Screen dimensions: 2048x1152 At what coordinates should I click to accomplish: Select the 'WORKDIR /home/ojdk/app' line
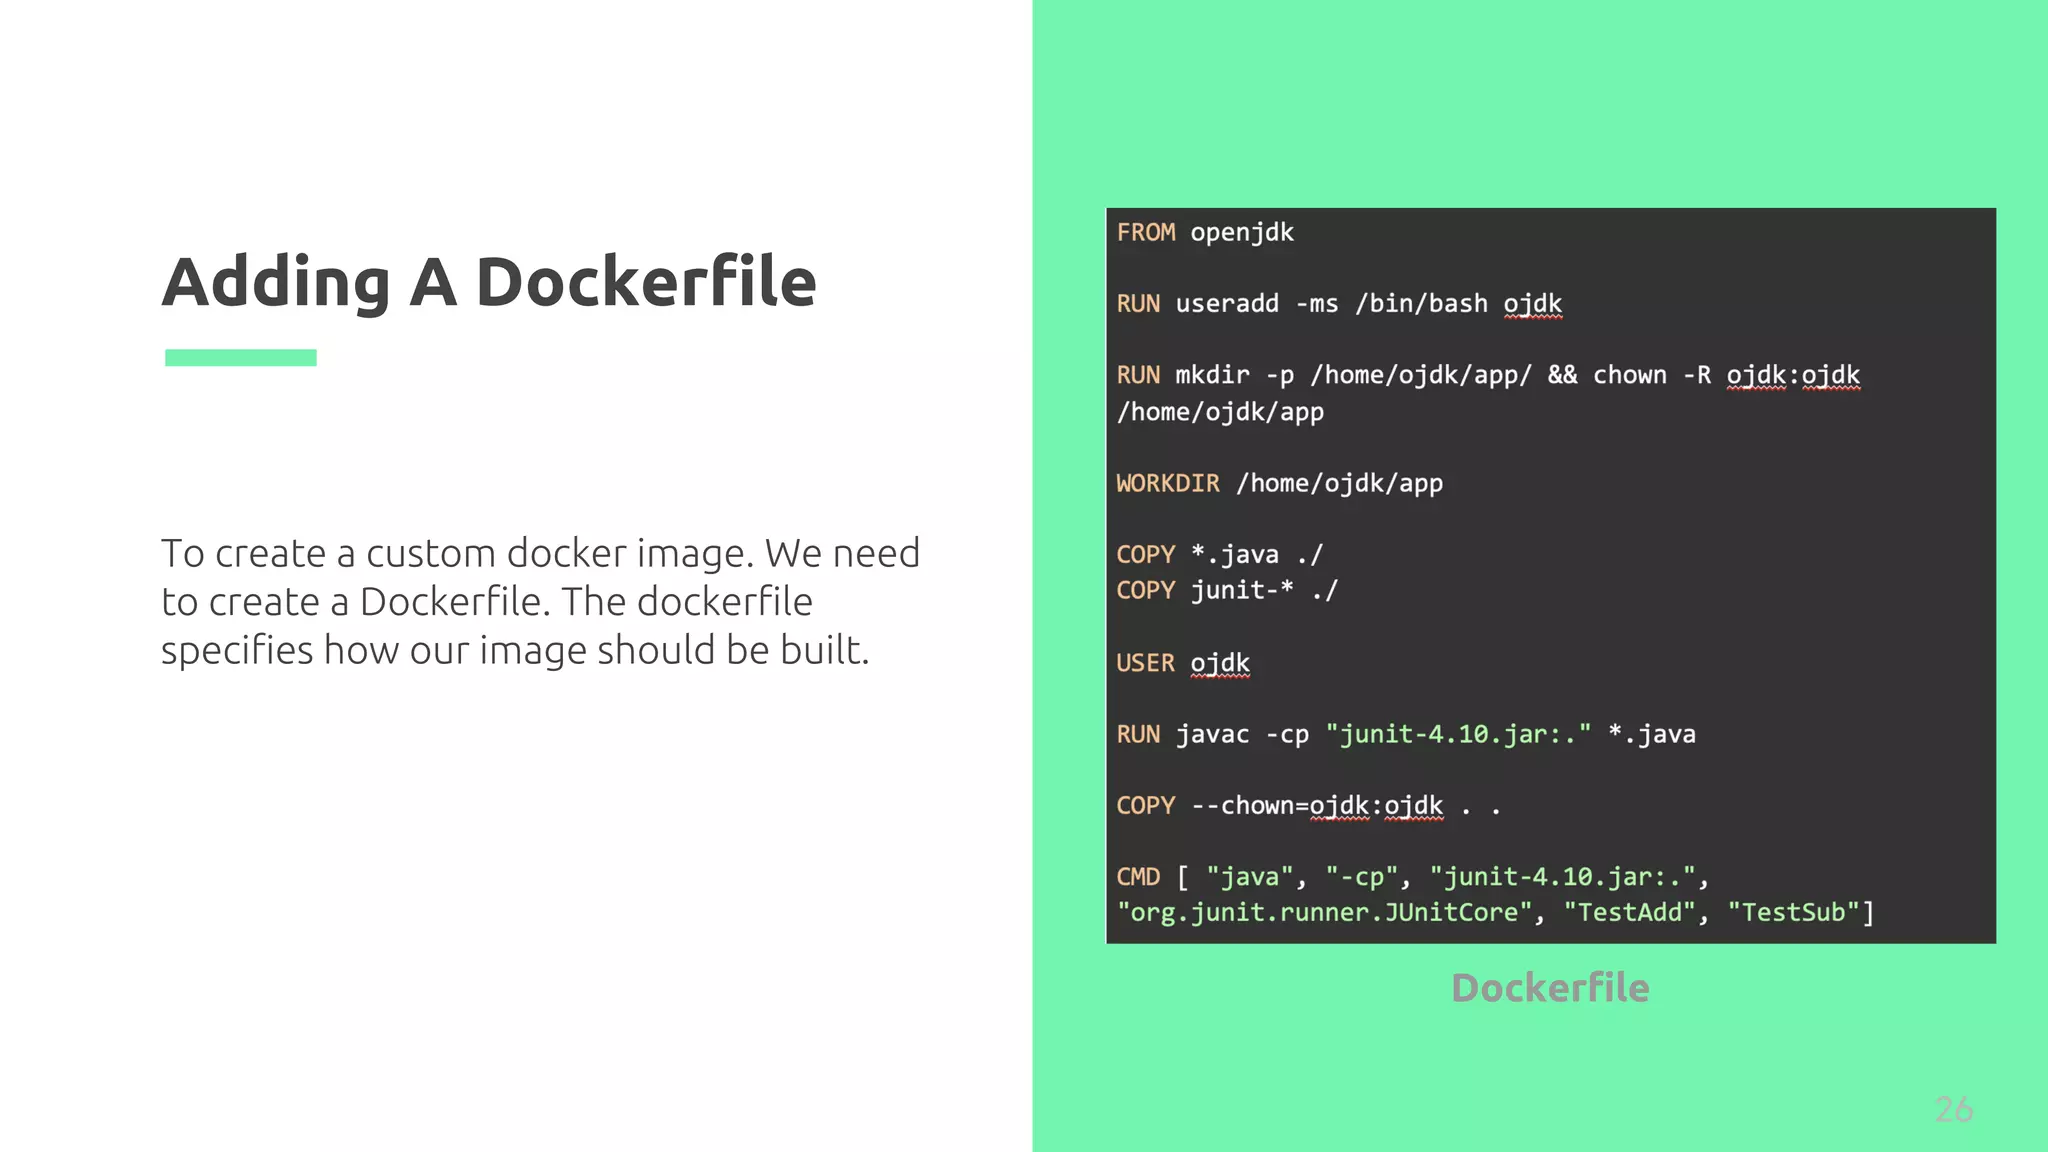1279,483
